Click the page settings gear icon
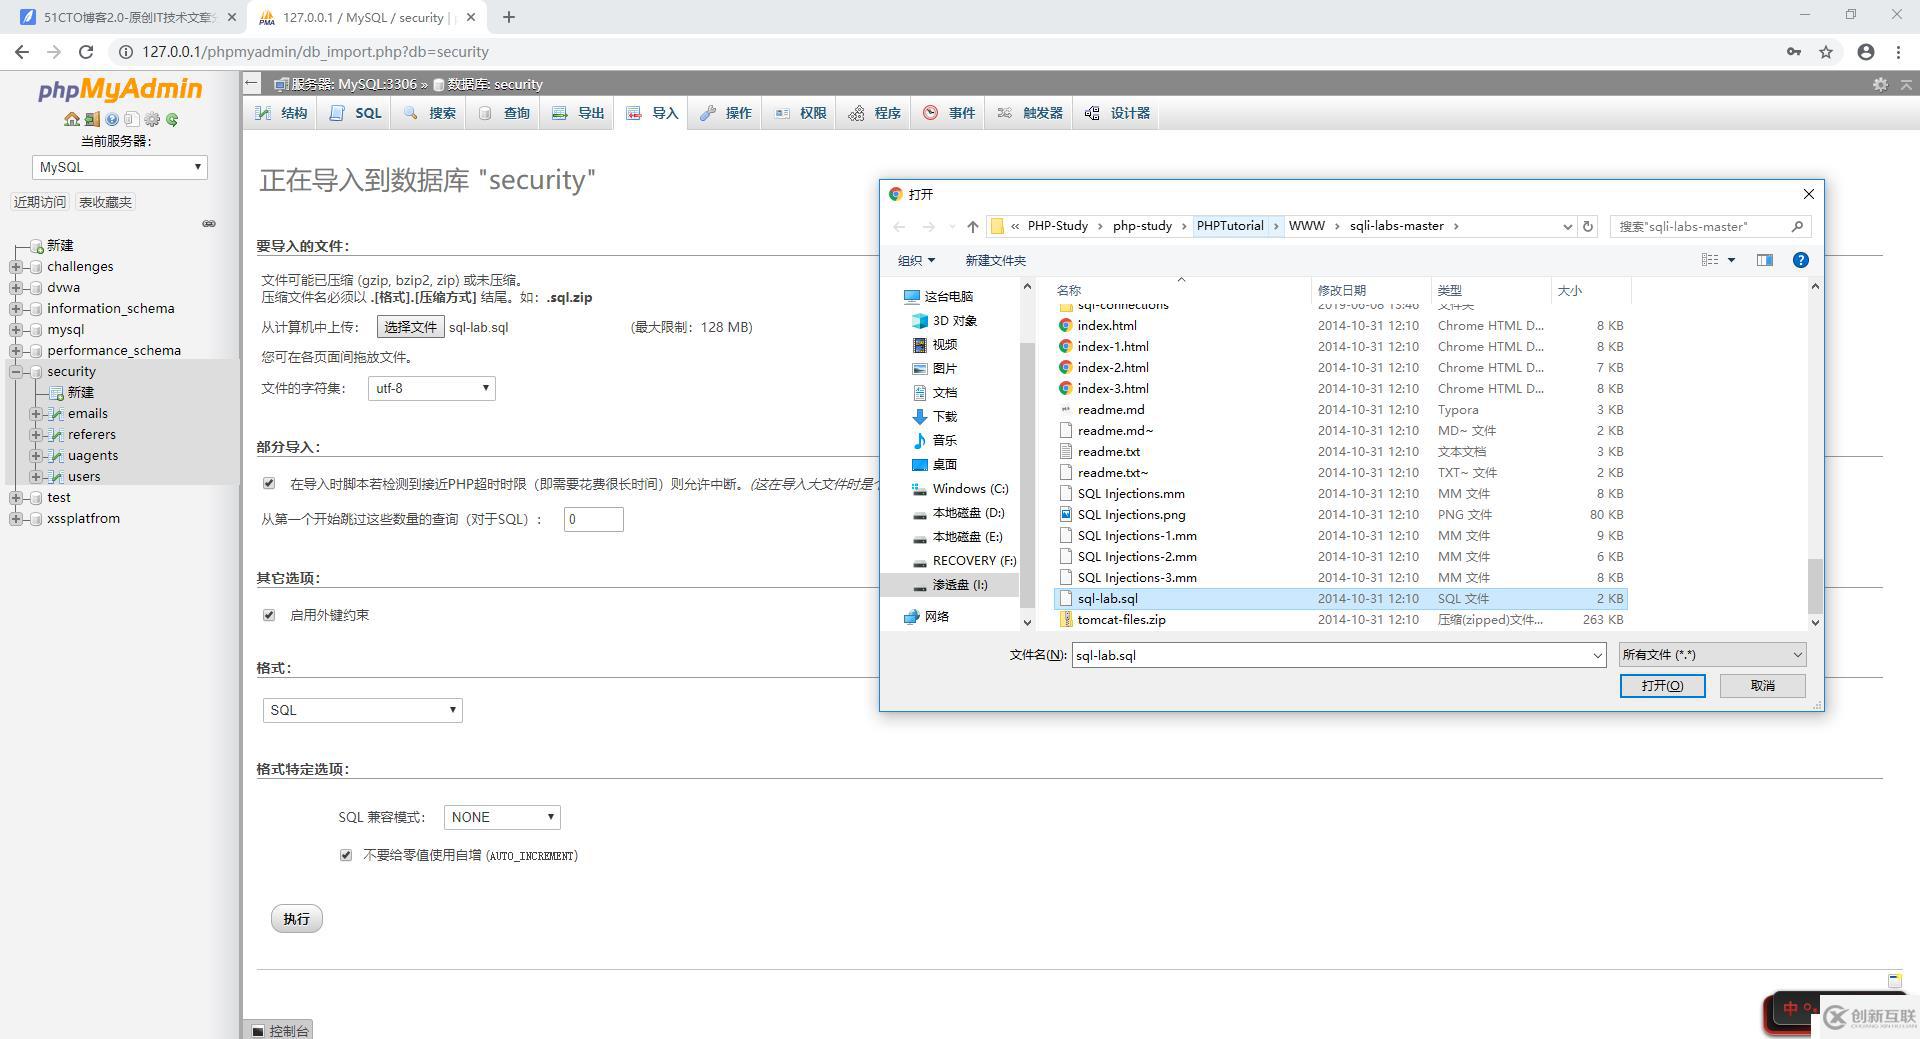 pyautogui.click(x=1880, y=84)
